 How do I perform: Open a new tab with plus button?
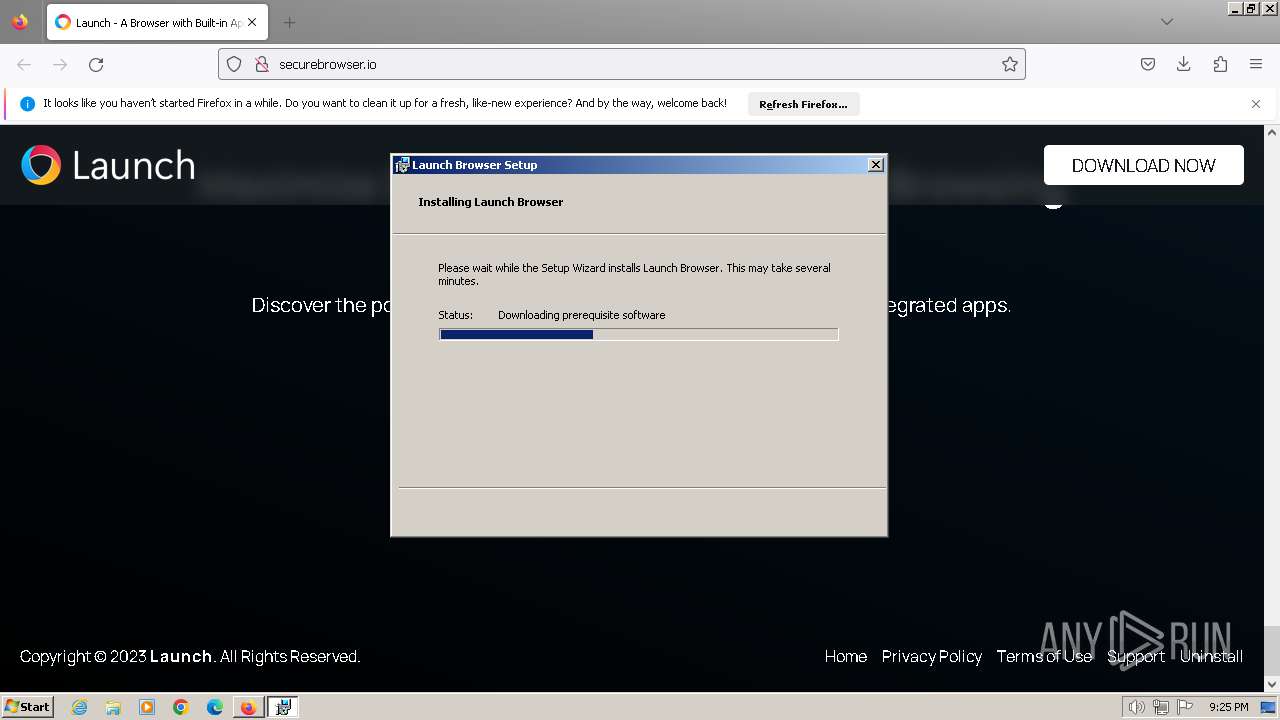(x=289, y=22)
